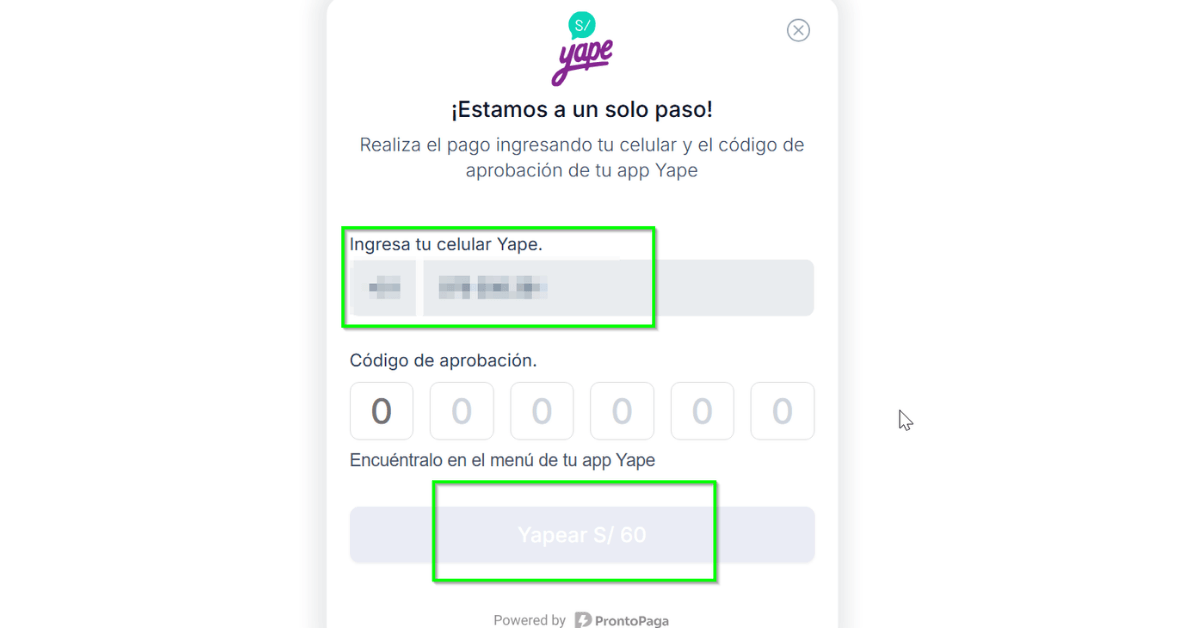Screen dimensions: 1200x628
Task: Click the teal S/ speech bubble icon
Action: click(581, 26)
